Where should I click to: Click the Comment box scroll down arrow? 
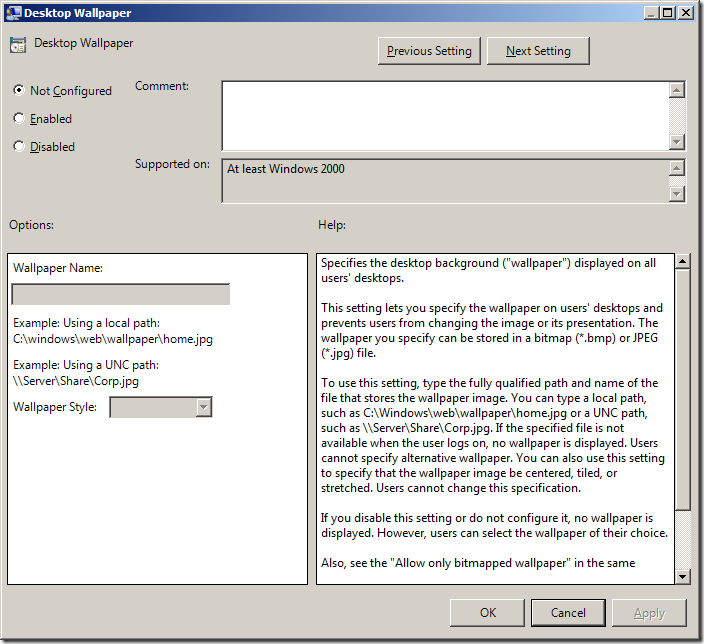pos(677,142)
